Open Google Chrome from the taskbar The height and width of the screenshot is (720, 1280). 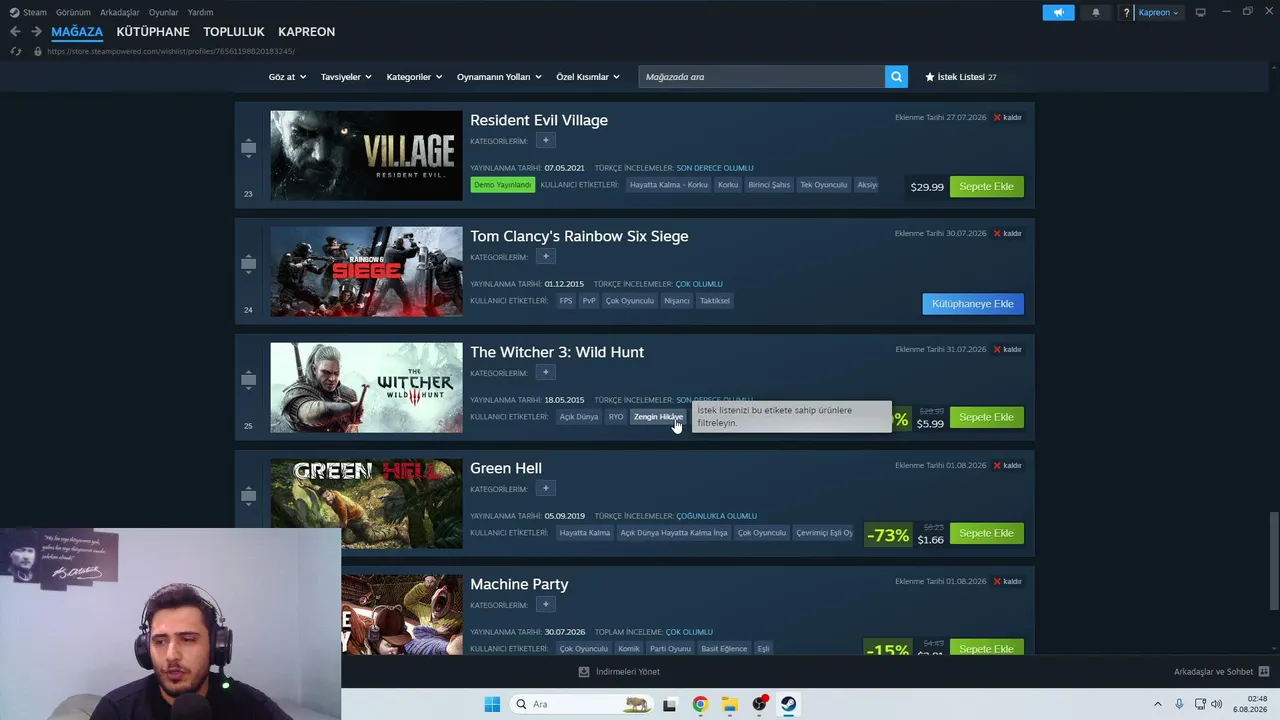click(x=700, y=704)
